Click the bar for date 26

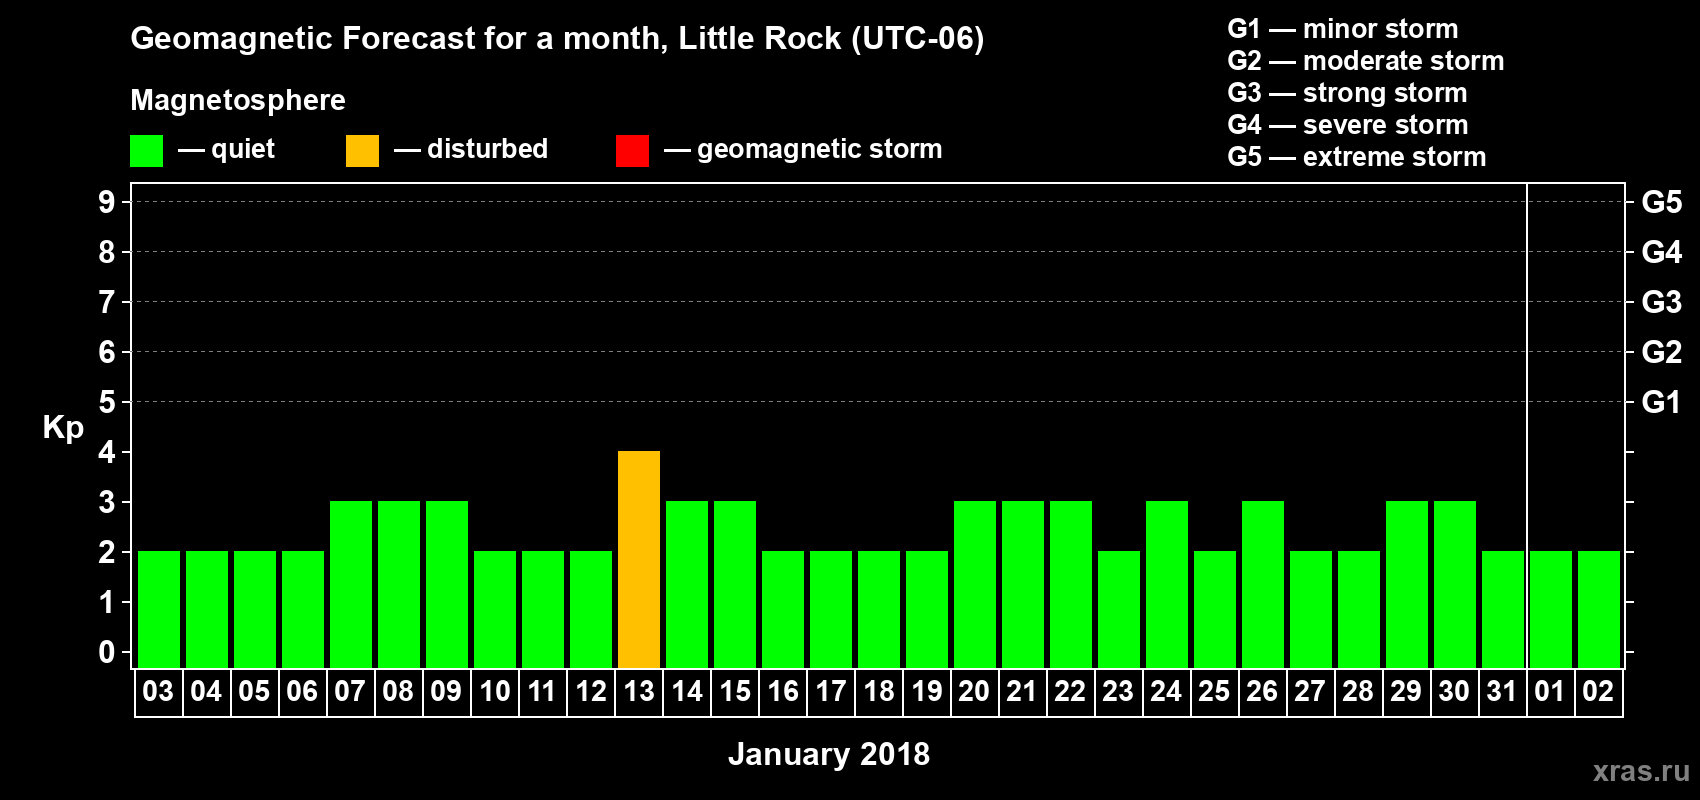click(x=1263, y=584)
